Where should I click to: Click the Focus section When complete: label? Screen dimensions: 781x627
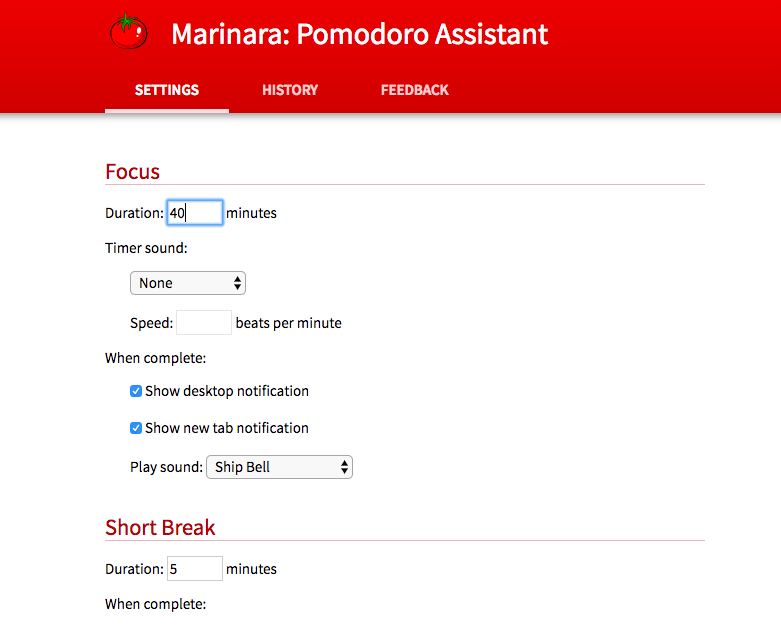[x=155, y=359]
